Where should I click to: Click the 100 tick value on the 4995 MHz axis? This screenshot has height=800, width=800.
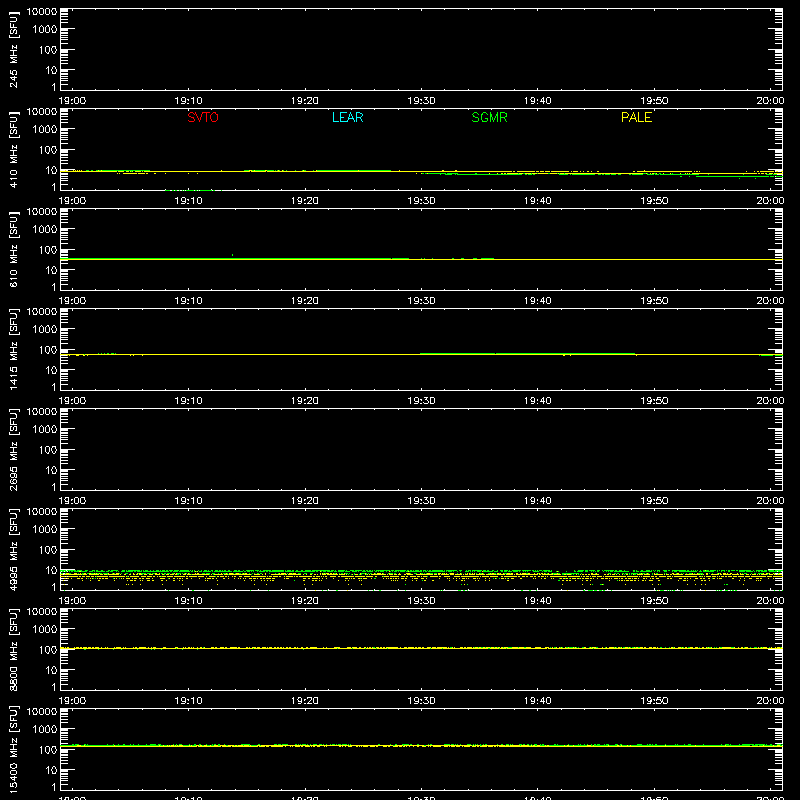[x=48, y=550]
